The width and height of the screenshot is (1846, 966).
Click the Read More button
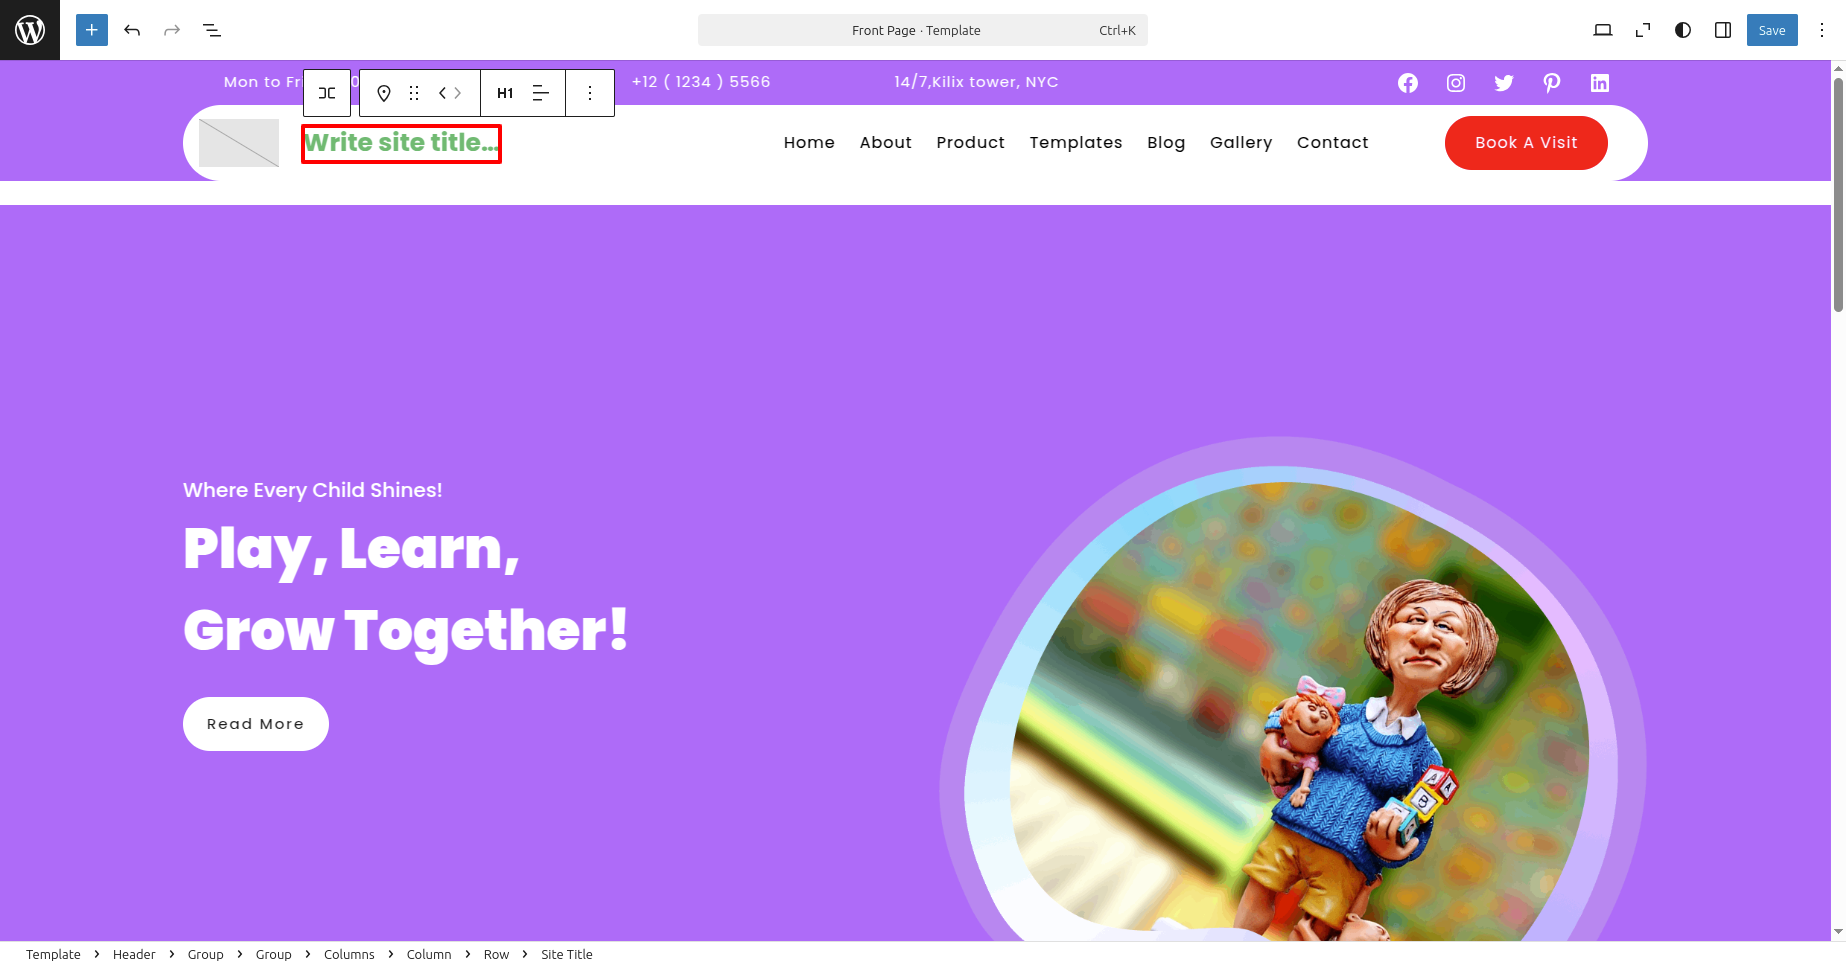click(256, 724)
